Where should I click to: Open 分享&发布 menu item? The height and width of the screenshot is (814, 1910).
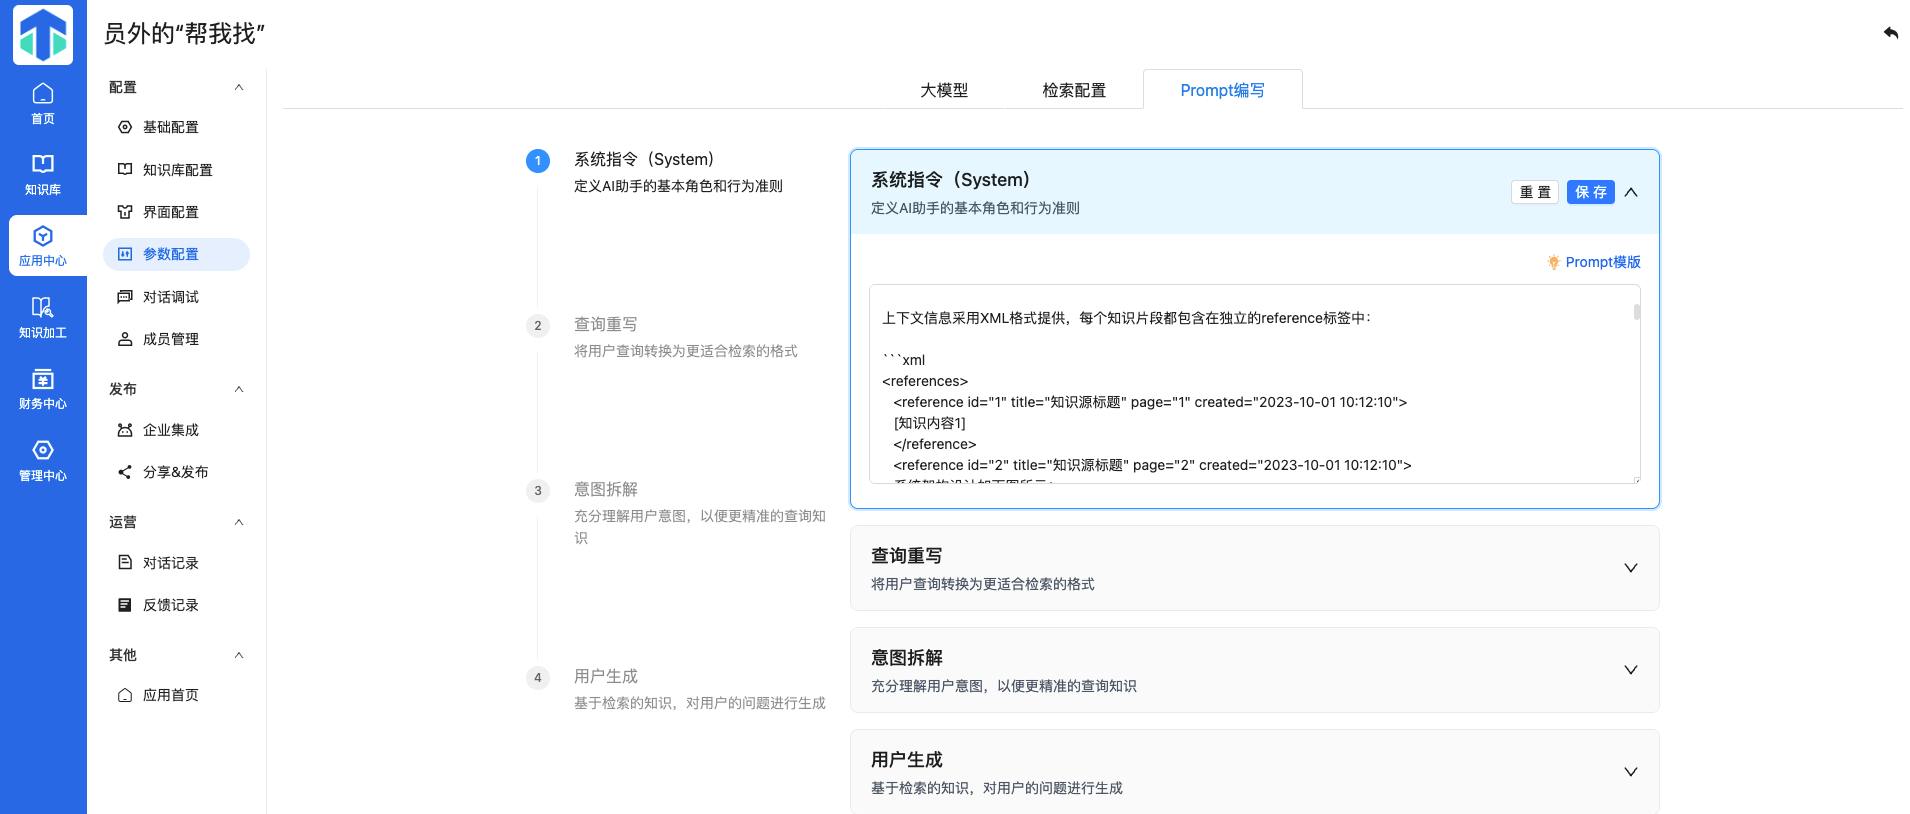point(176,472)
